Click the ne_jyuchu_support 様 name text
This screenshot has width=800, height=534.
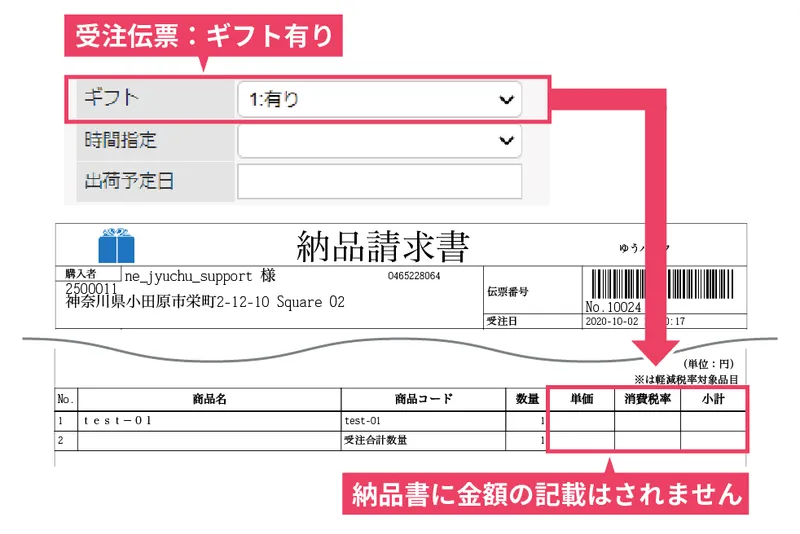(x=200, y=276)
